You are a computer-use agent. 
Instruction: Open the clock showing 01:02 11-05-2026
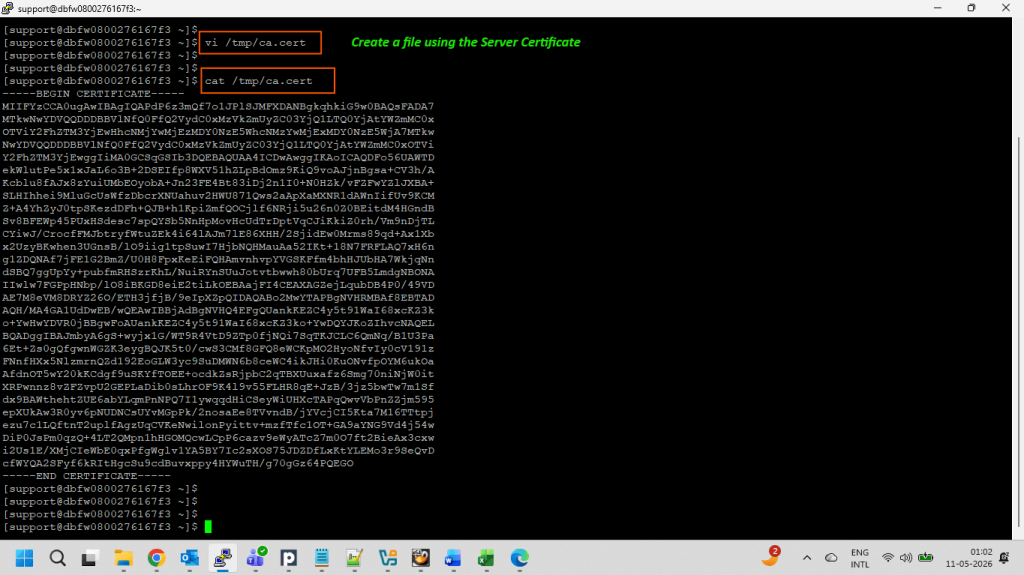pyautogui.click(x=968, y=558)
